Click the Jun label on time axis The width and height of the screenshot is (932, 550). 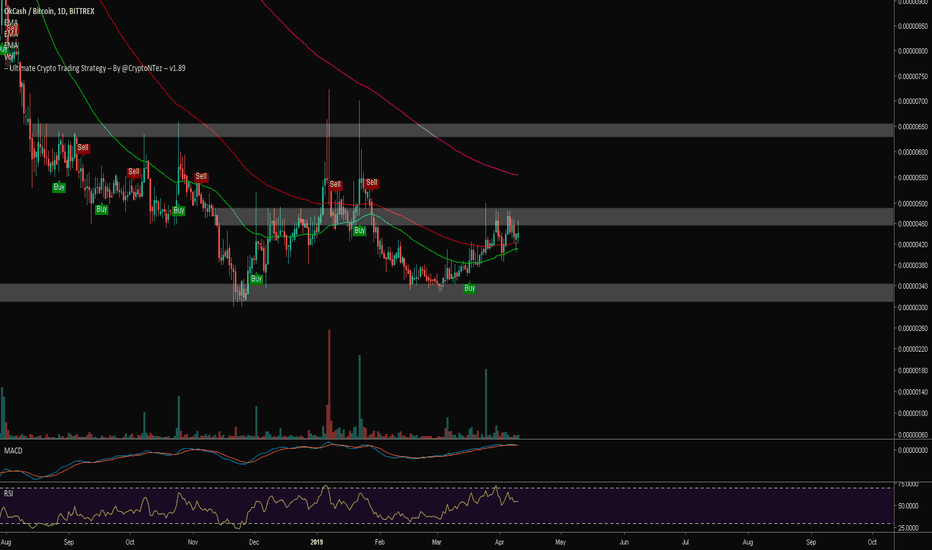click(624, 542)
